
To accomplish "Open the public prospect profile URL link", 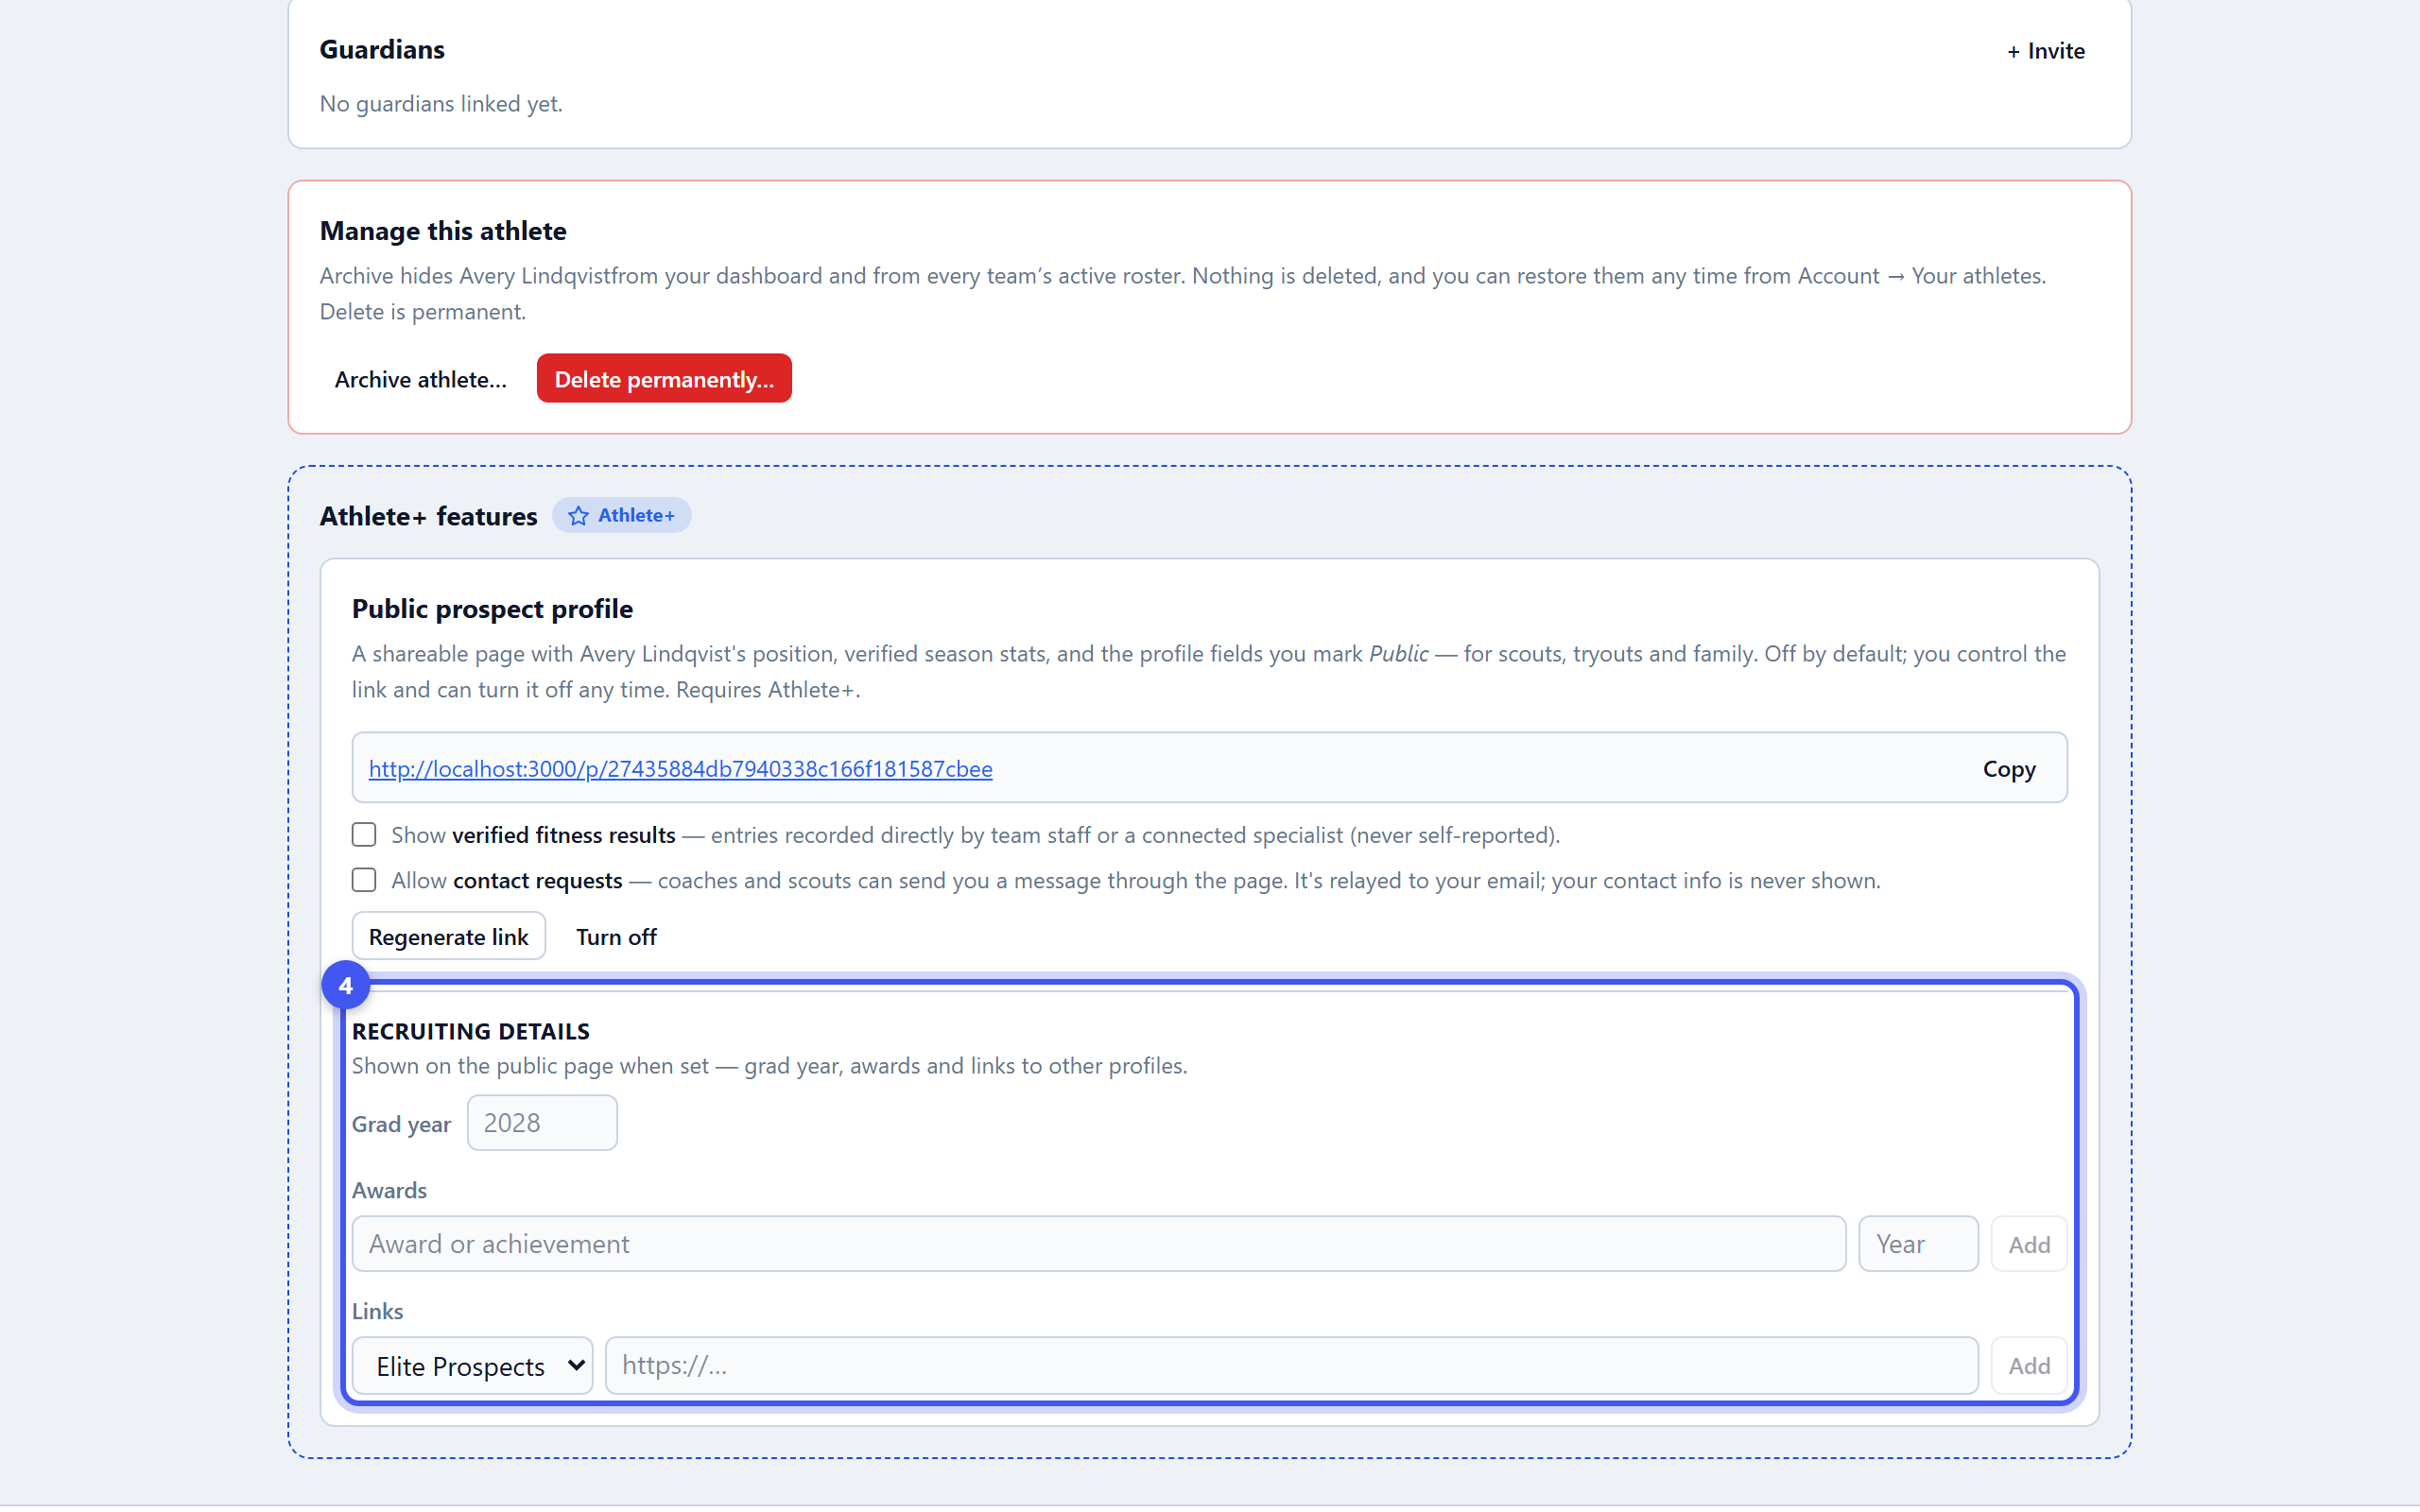I will point(680,768).
